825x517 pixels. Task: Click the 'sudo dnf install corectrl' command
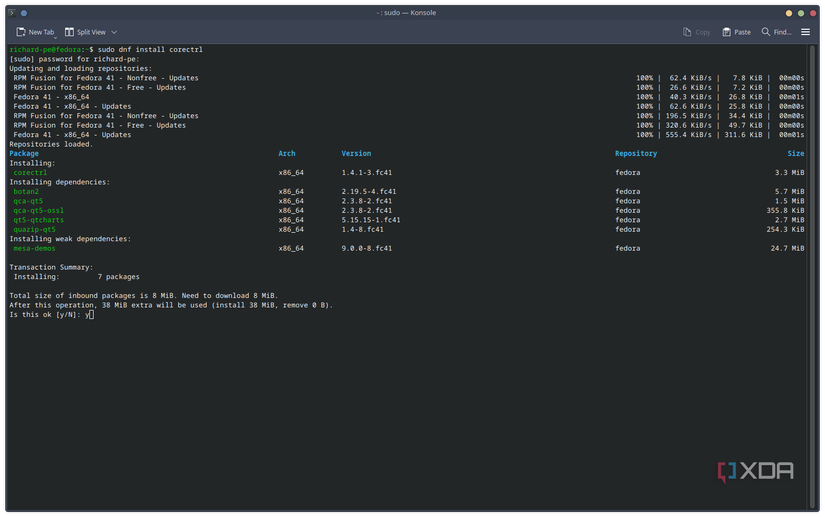(x=150, y=49)
